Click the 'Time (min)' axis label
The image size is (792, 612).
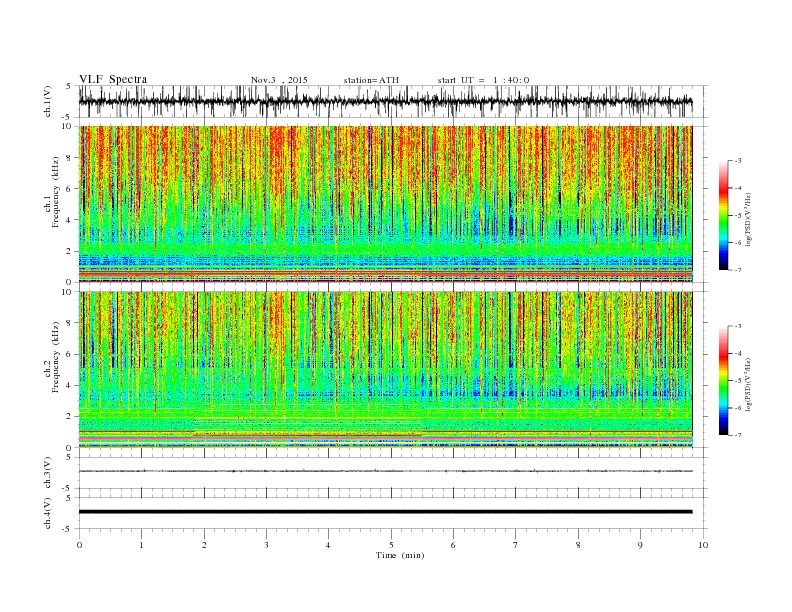pyautogui.click(x=400, y=555)
